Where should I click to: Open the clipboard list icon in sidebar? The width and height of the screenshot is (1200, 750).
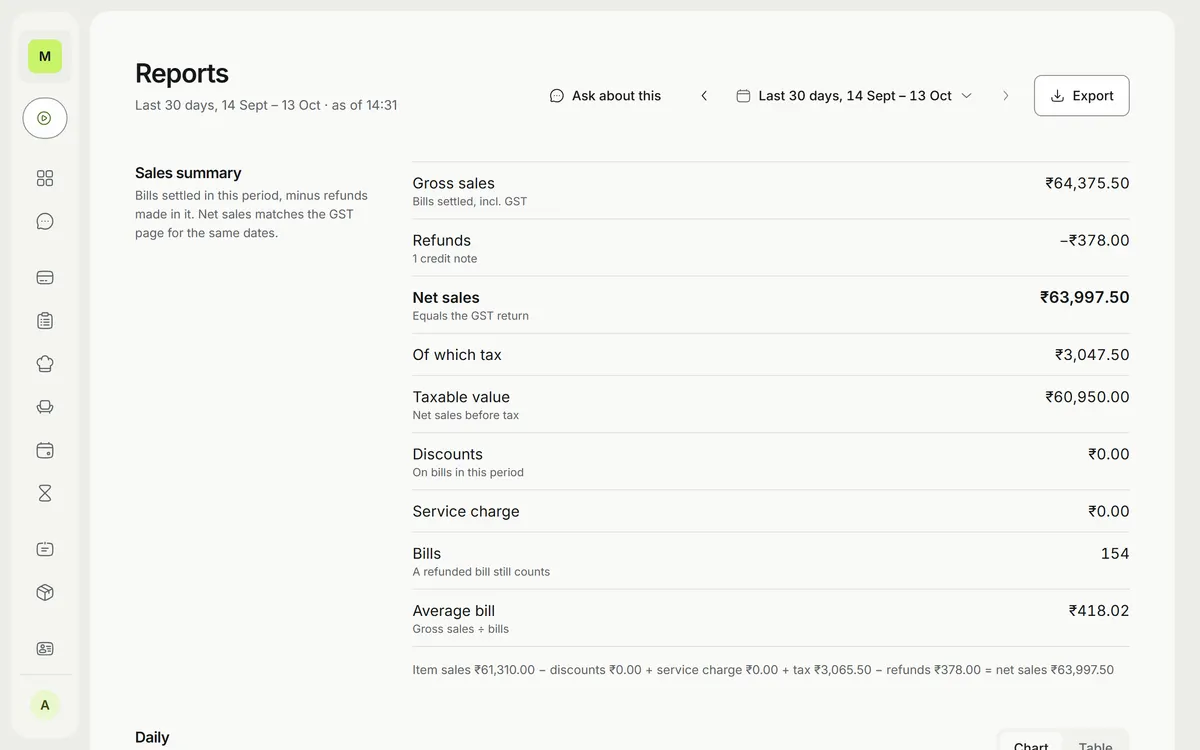coord(45,321)
